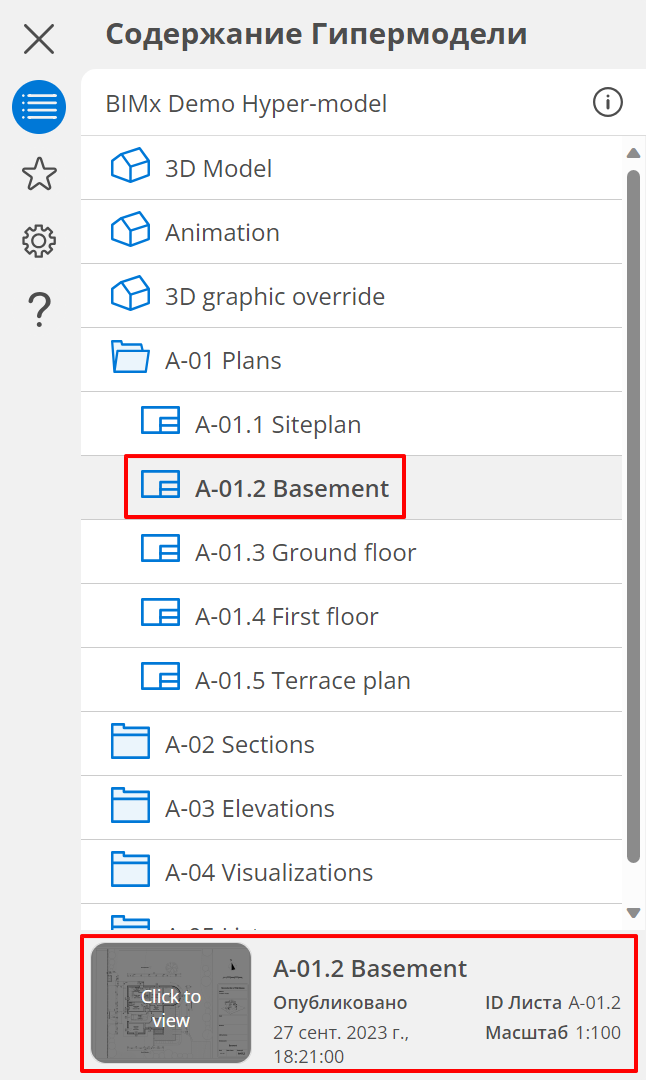Expand the A-04 Visualizations folder

[130, 871]
